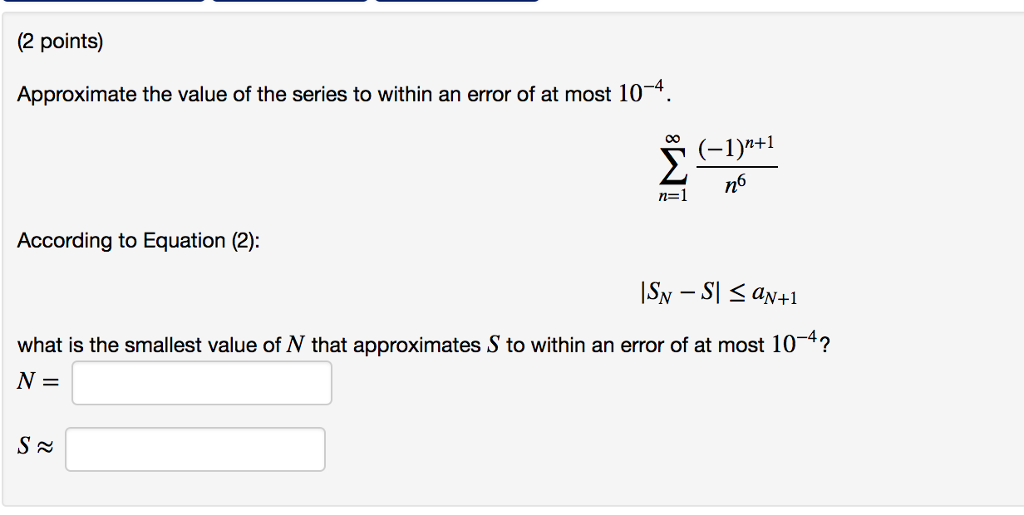
Task: Click the 10^−4 ending the question line
Action: click(795, 343)
